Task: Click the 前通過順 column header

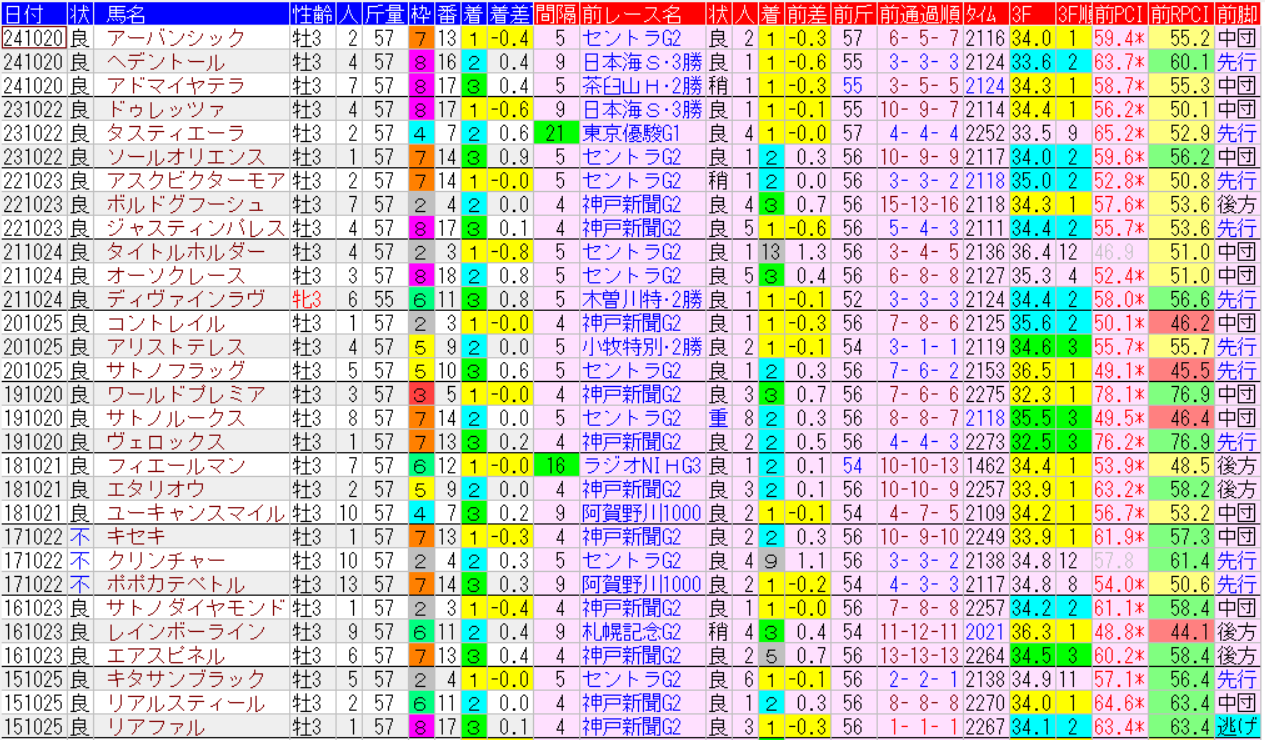Action: click(x=920, y=14)
